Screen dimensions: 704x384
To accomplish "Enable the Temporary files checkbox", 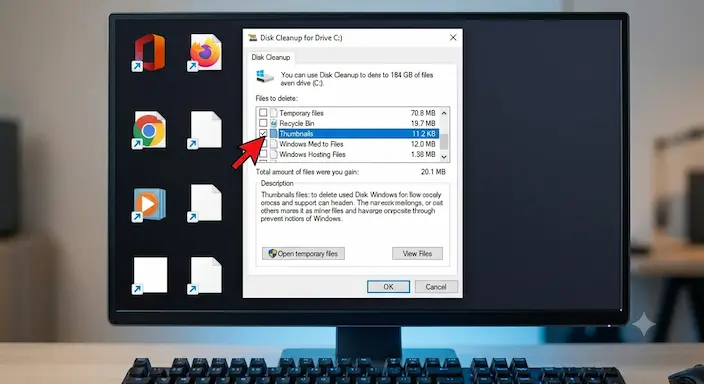I will [263, 112].
